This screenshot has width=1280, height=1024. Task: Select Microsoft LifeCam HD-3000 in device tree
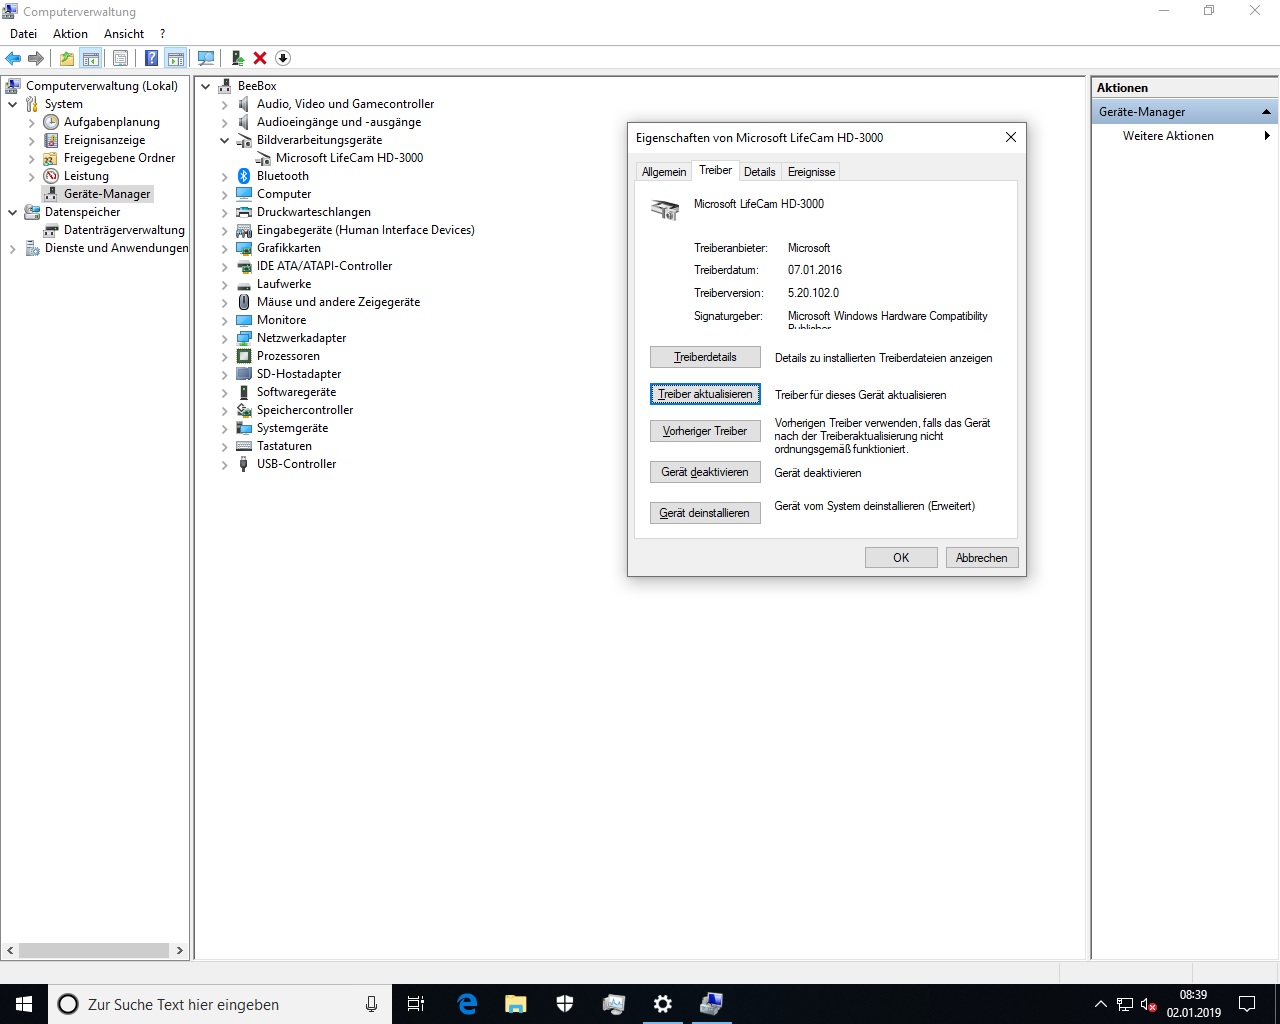tap(349, 158)
